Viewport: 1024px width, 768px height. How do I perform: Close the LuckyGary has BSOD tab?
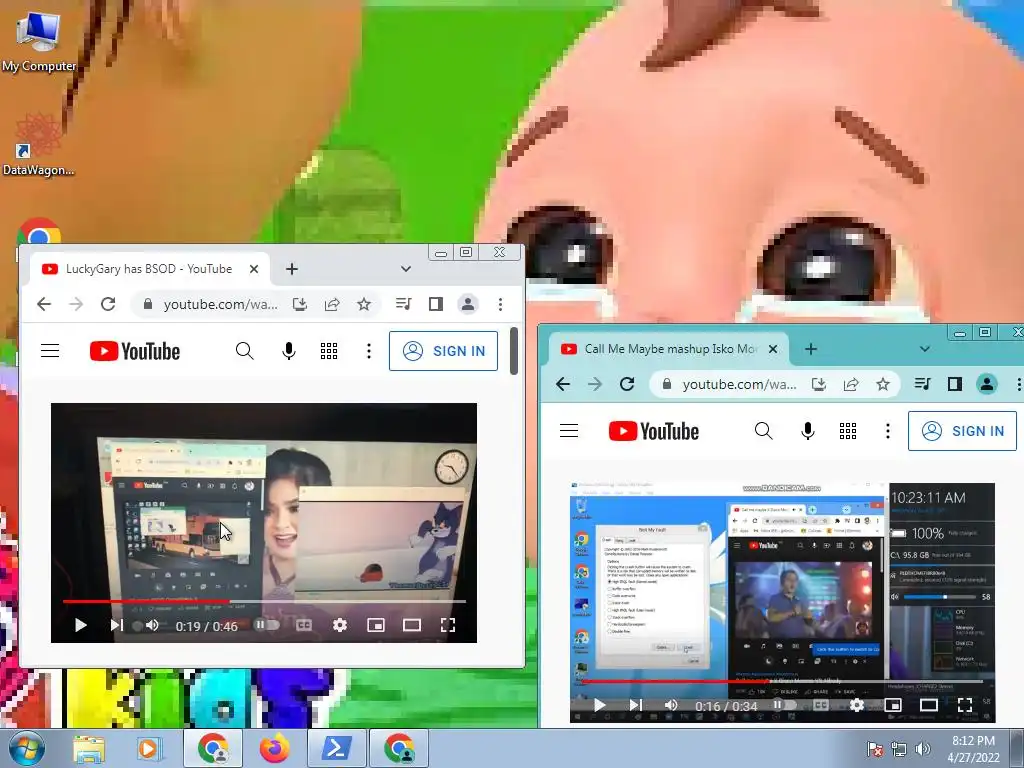coord(254,269)
